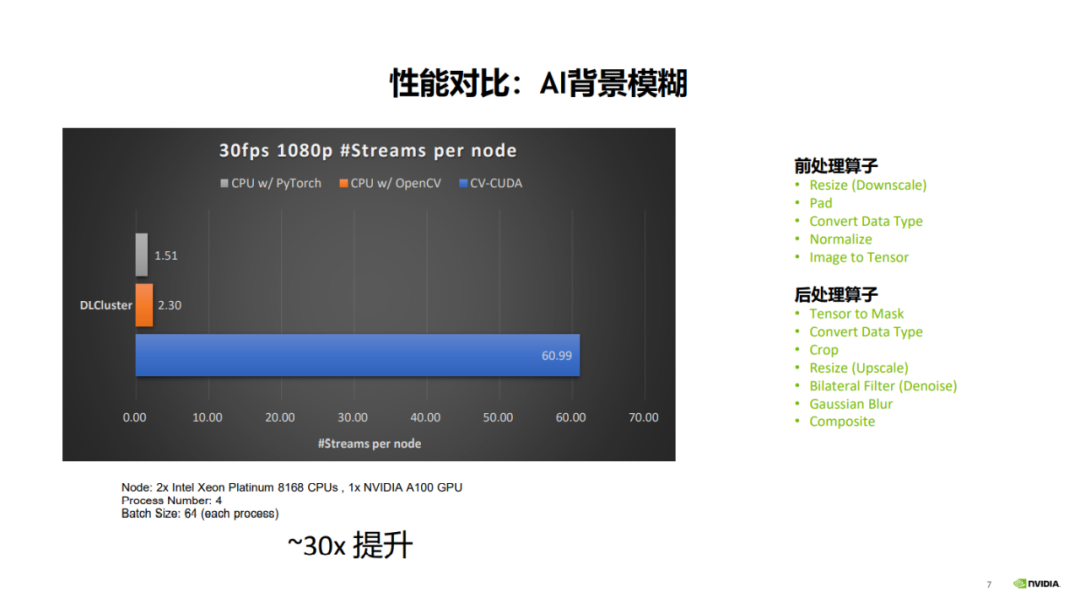Click the NVIDIA logo in the corner
Screen dimensions: 1080x602
[1036, 583]
